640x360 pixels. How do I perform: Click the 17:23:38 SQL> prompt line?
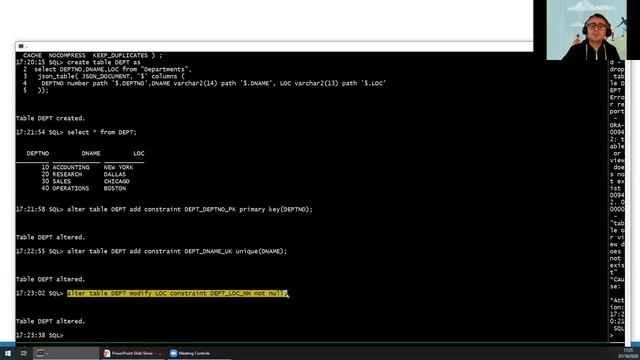coord(40,335)
